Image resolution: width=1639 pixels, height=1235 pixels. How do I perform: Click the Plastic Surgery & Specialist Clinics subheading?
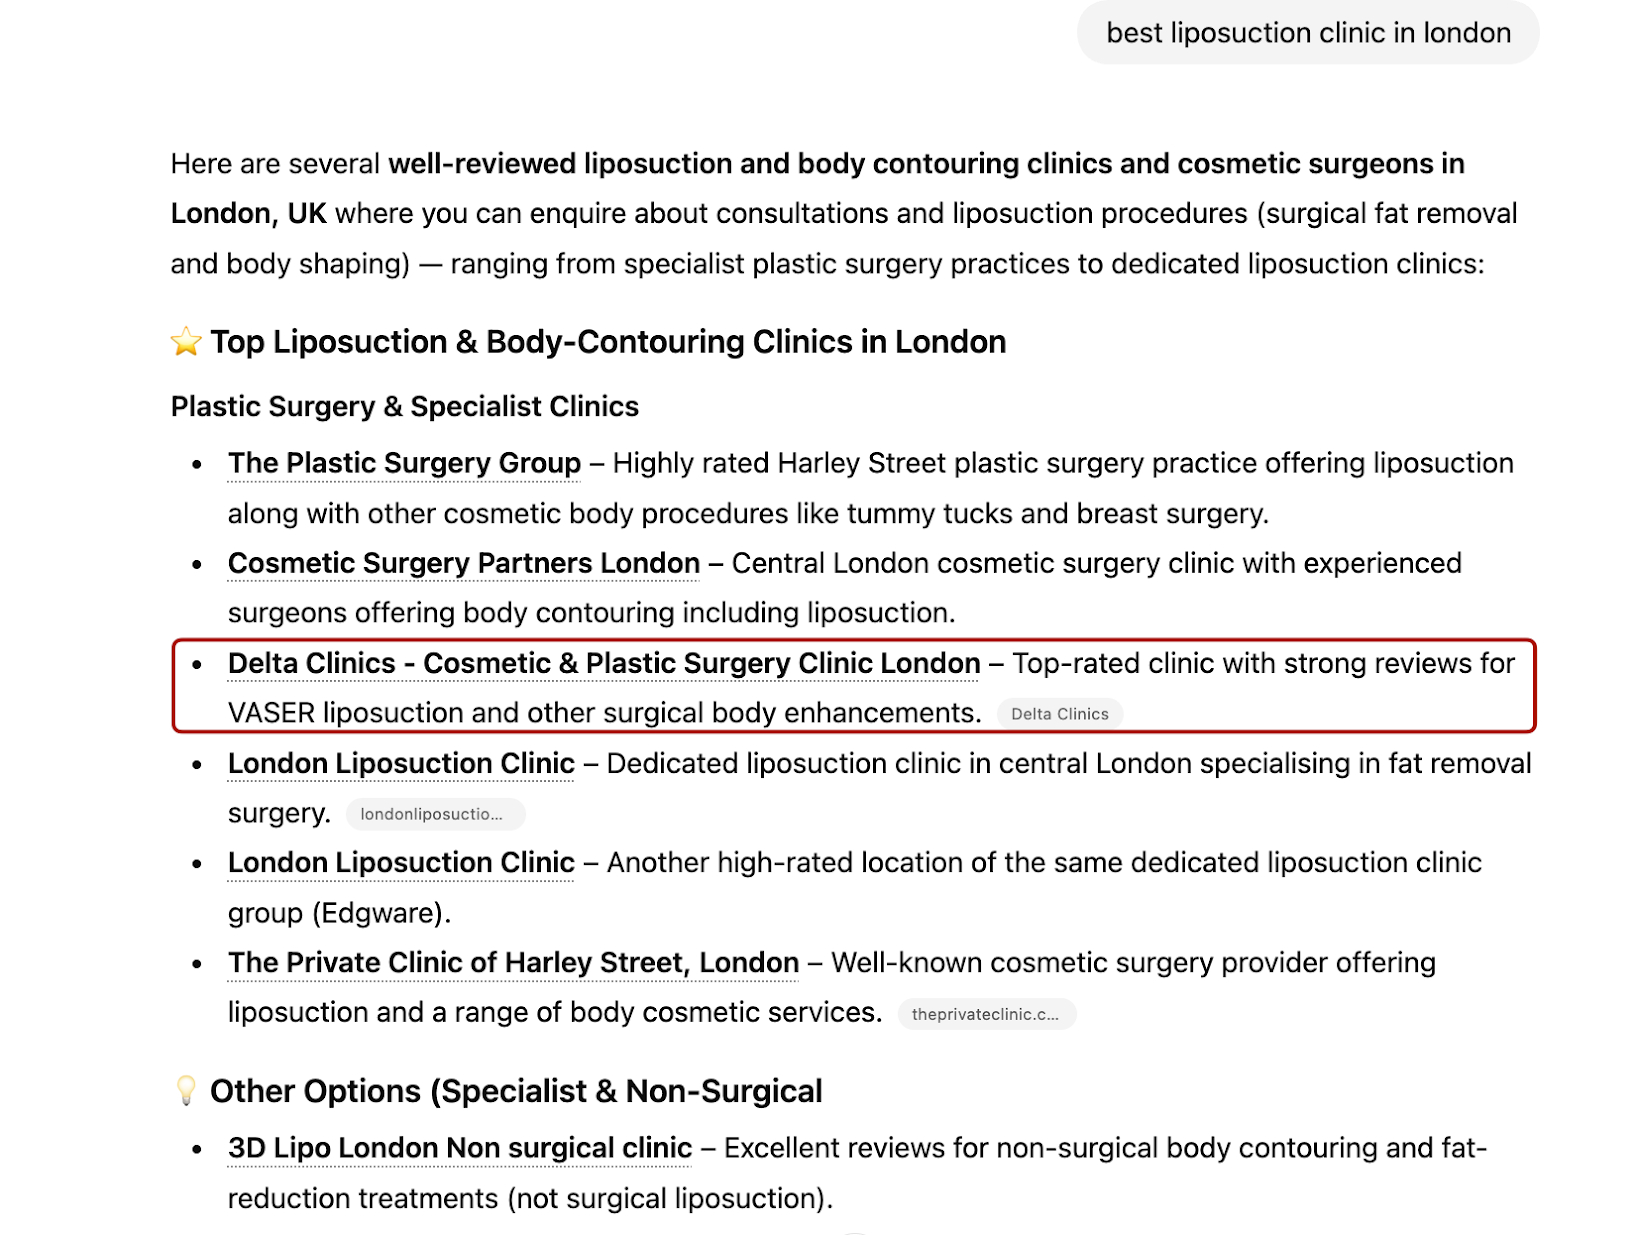click(404, 406)
